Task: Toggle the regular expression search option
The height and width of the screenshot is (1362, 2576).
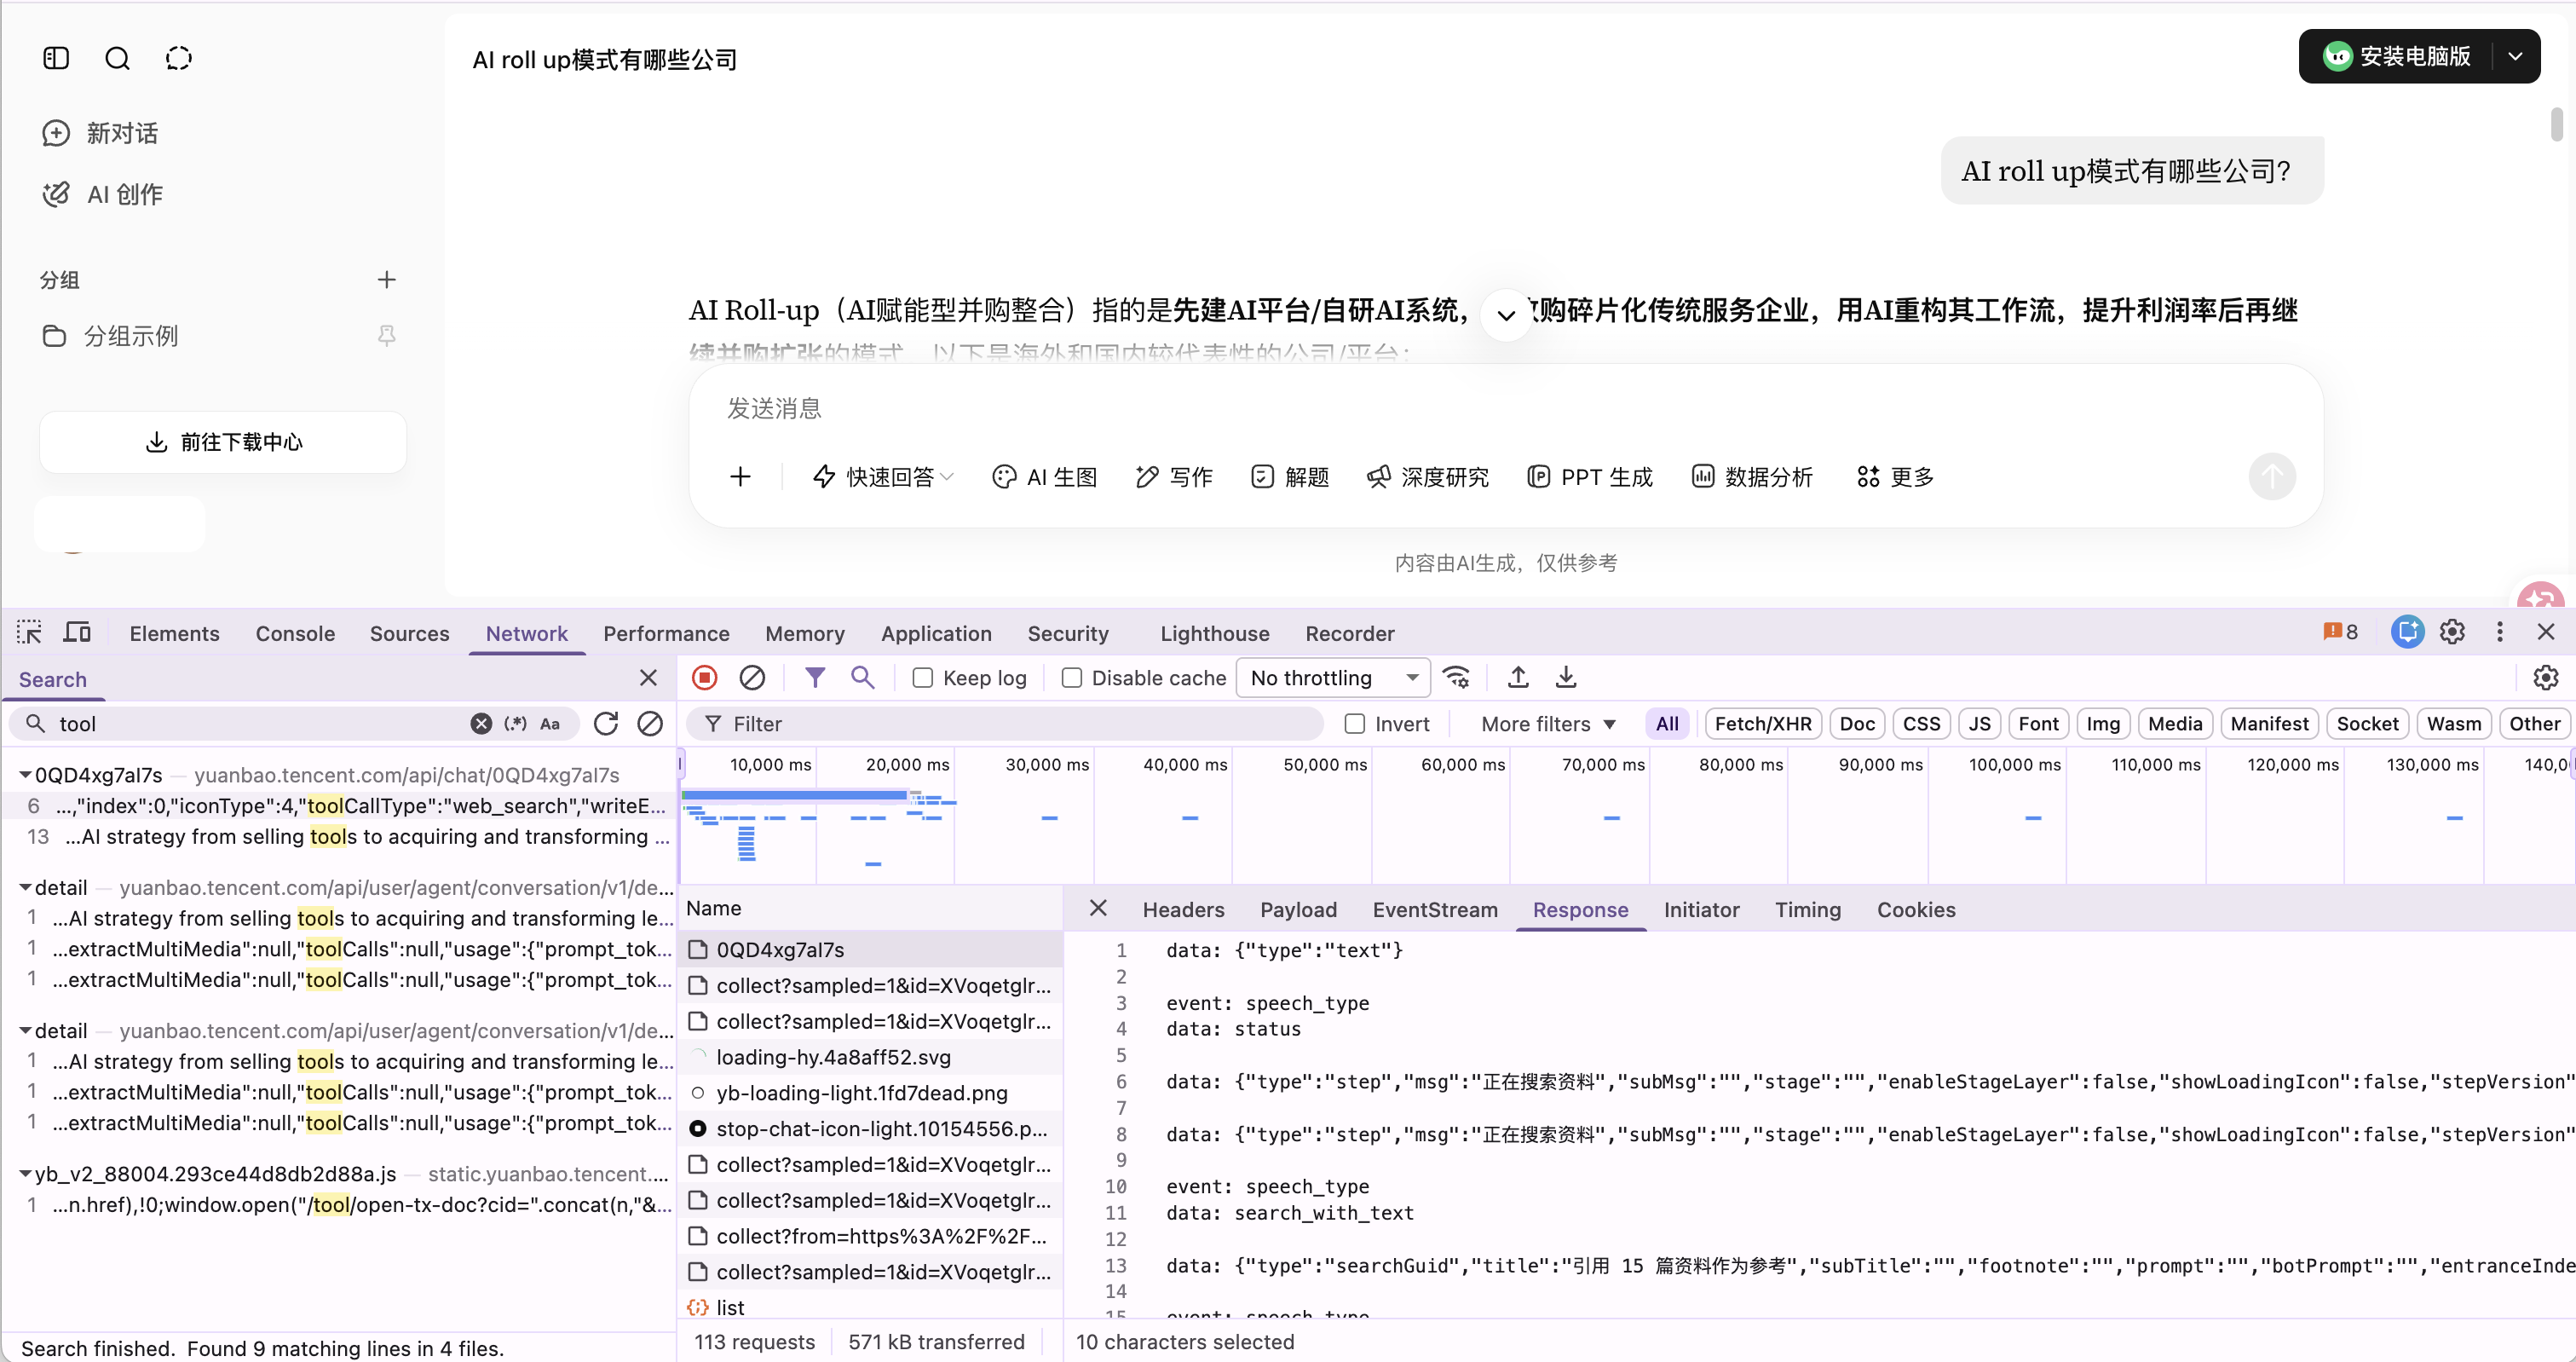Action: pyautogui.click(x=515, y=724)
